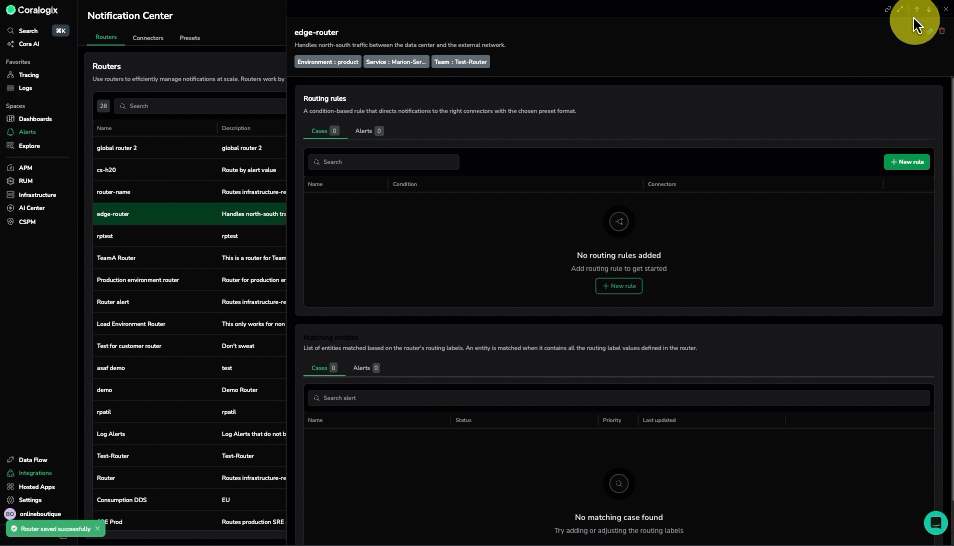The width and height of the screenshot is (954, 546).
Task: Open Settings in the bottom sidebar
Action: coord(30,500)
